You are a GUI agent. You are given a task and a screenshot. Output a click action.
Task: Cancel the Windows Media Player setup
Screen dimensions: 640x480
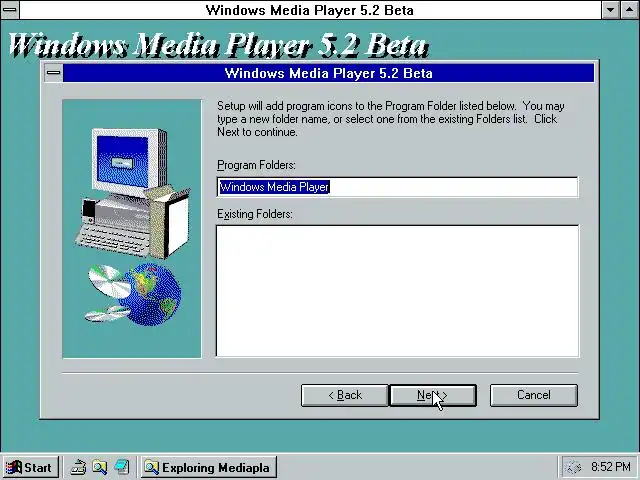533,395
